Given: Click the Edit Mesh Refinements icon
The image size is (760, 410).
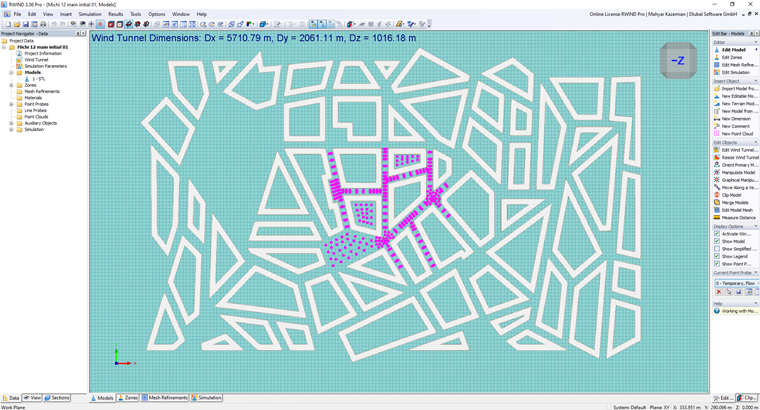Looking at the screenshot, I should tap(717, 65).
